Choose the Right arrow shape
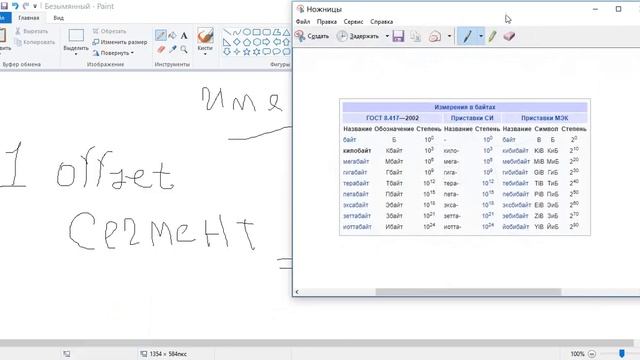 coord(267,42)
